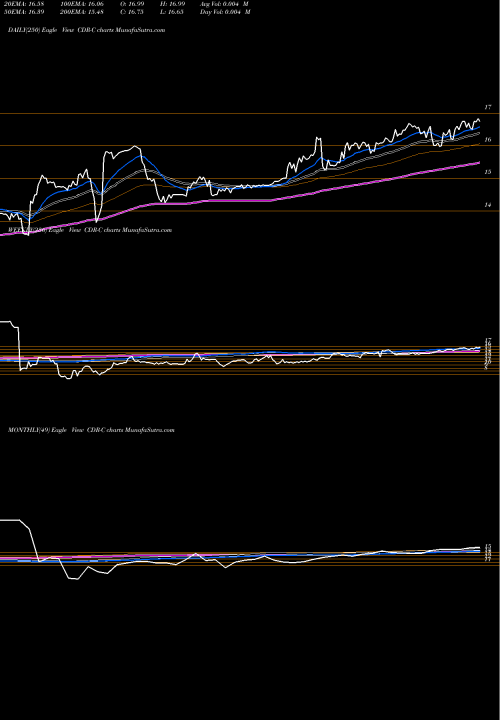Click the low price L: value
This screenshot has height=720, width=500.
tap(172, 12)
